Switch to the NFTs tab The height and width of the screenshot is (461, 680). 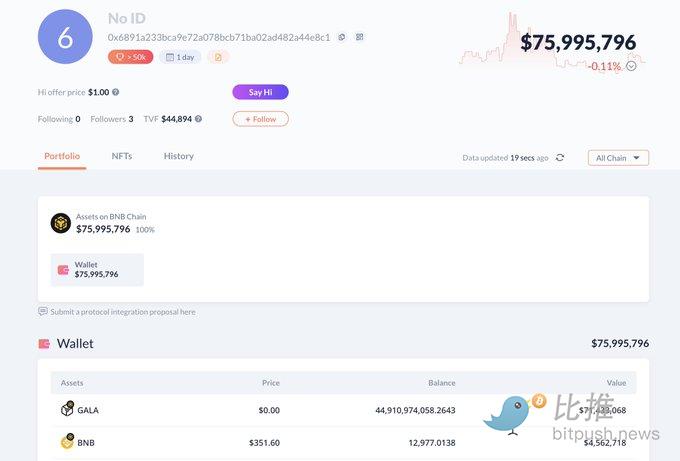pyautogui.click(x=121, y=156)
